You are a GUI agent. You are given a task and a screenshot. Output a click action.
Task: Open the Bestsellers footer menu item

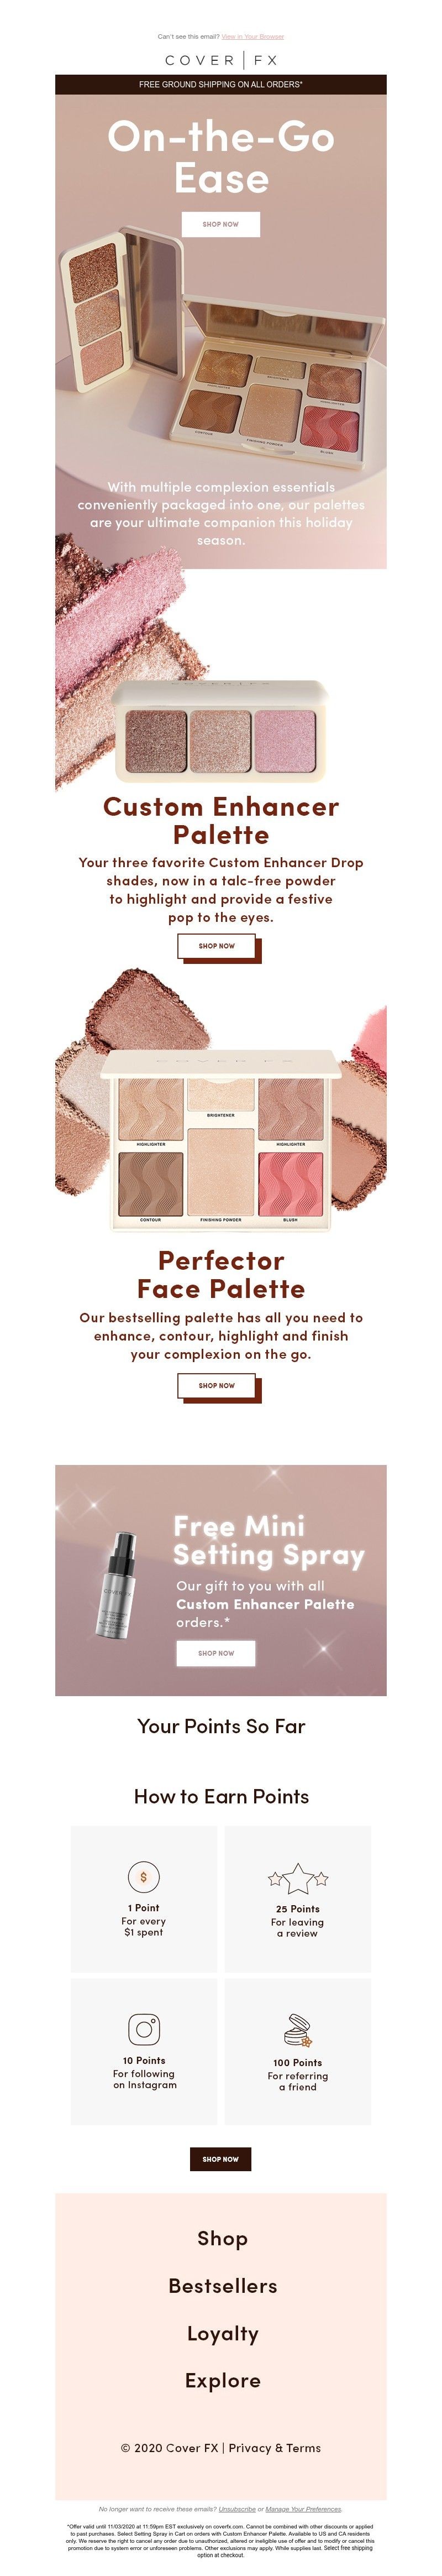pos(223,2285)
